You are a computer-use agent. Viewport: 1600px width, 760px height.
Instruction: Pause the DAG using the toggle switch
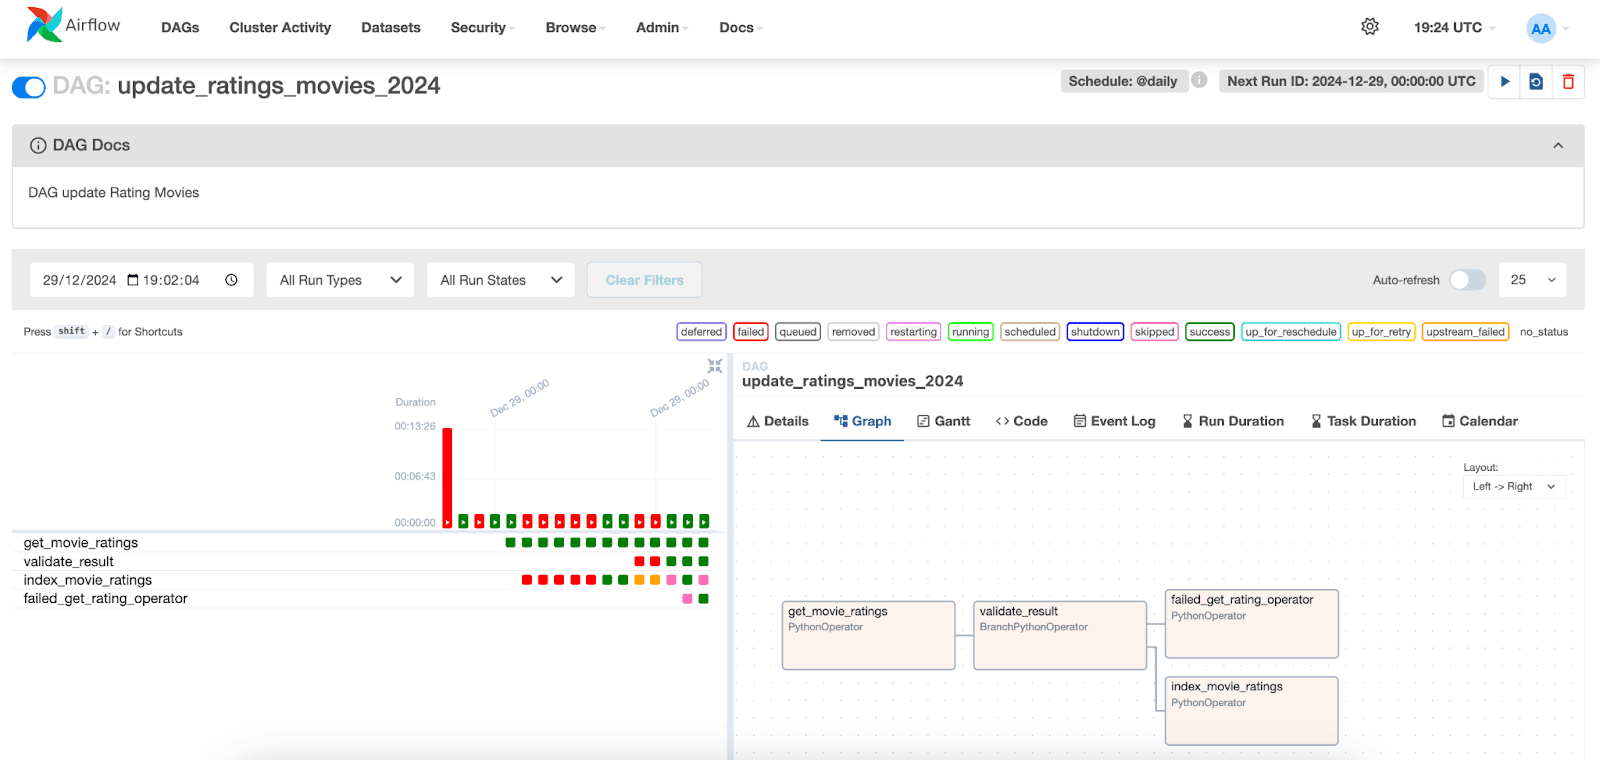point(29,87)
